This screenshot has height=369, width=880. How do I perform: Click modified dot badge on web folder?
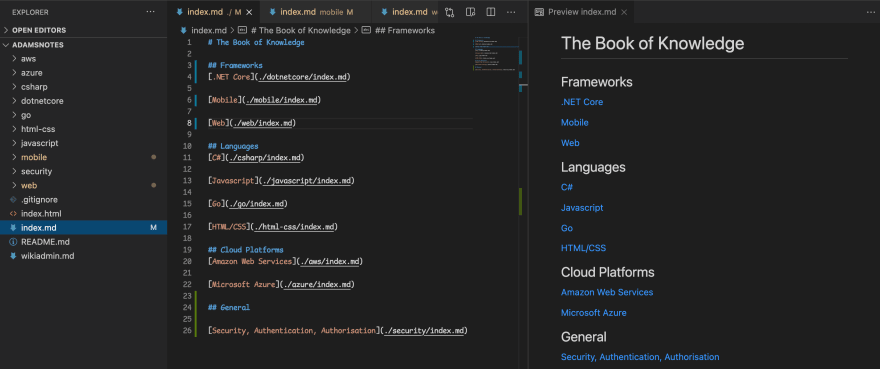(x=154, y=185)
